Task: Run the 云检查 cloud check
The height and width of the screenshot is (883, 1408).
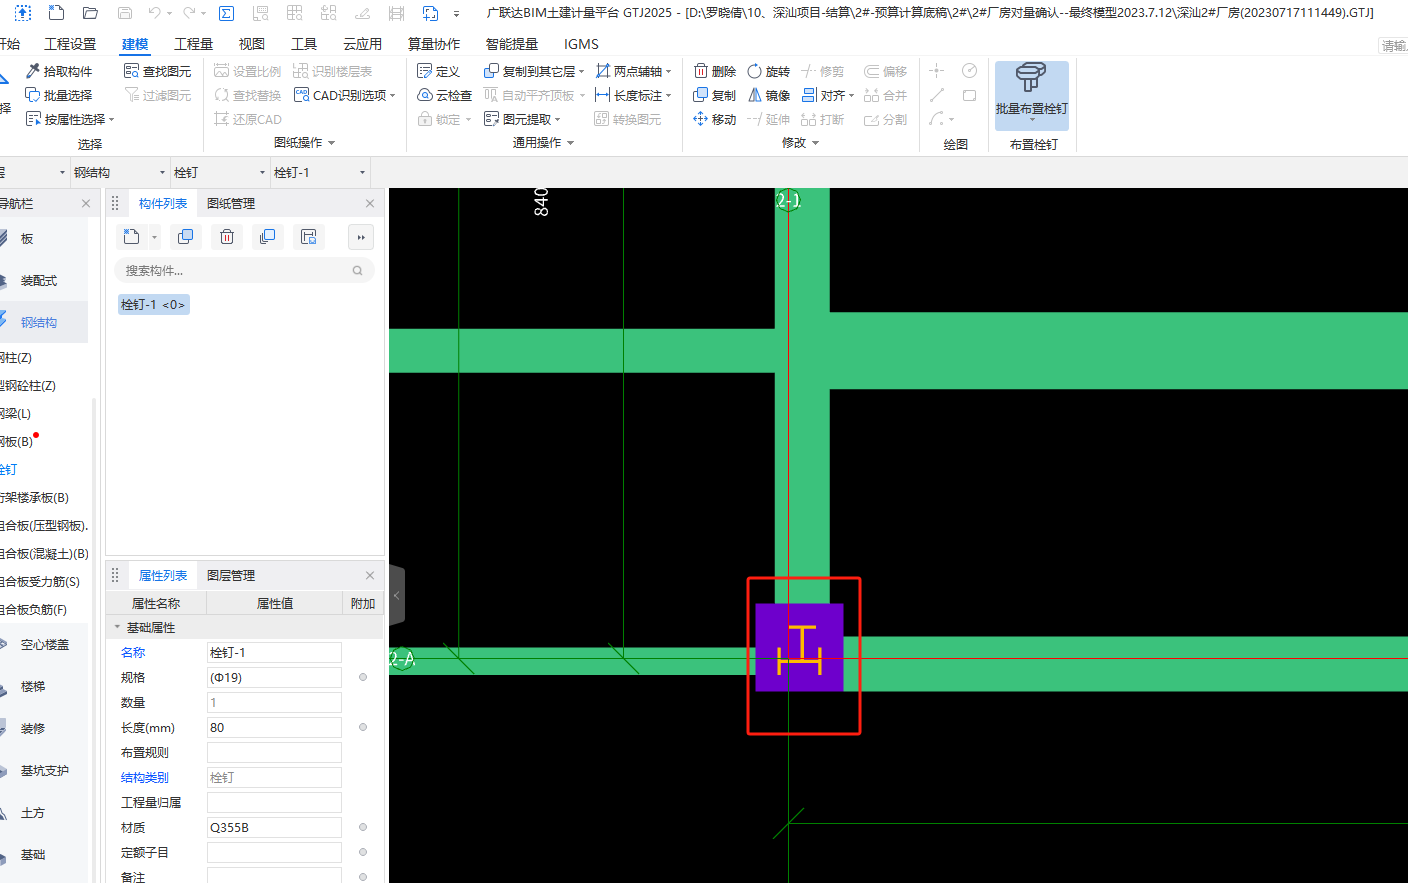Action: point(444,95)
